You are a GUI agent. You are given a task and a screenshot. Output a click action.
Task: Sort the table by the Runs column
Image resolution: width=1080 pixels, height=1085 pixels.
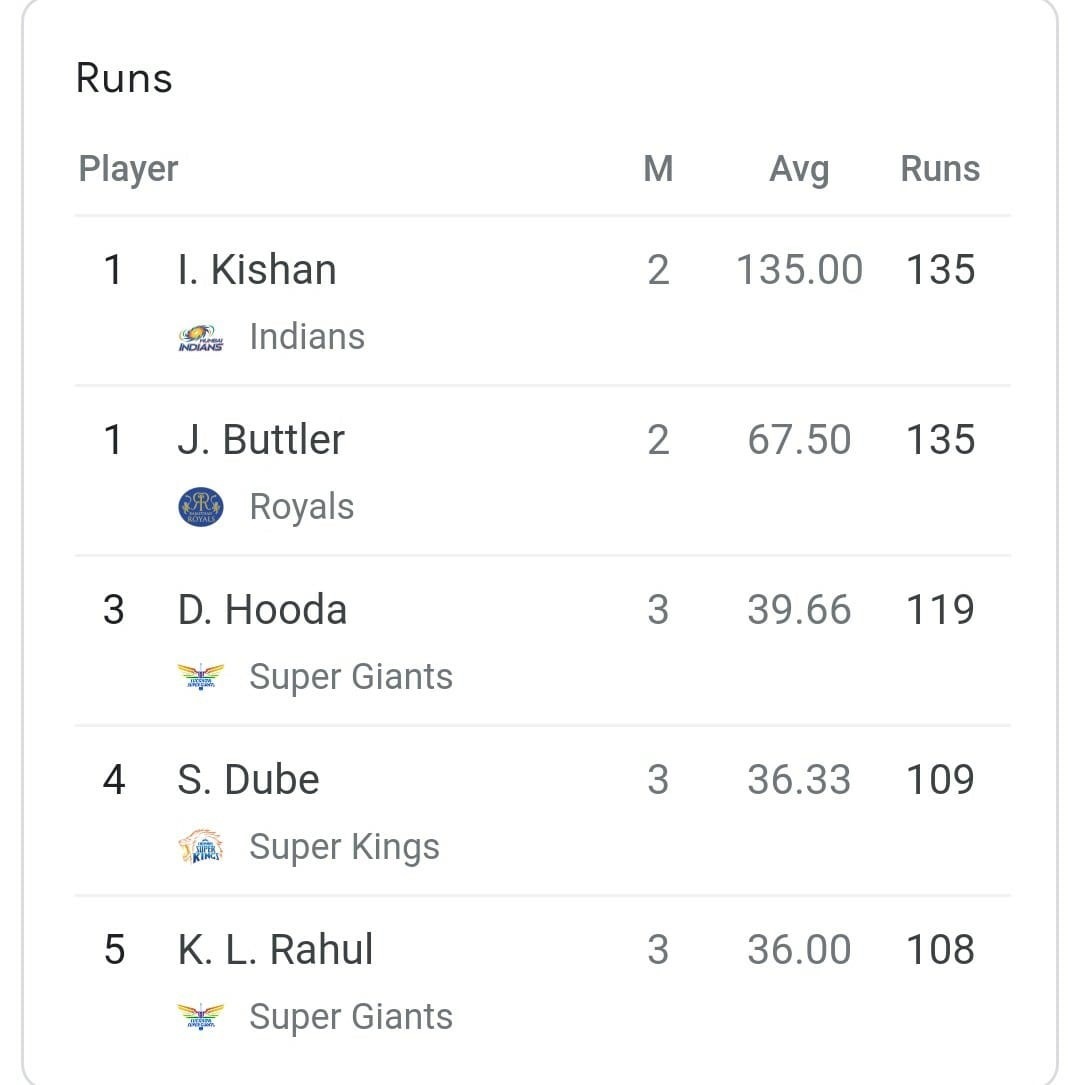tap(940, 168)
